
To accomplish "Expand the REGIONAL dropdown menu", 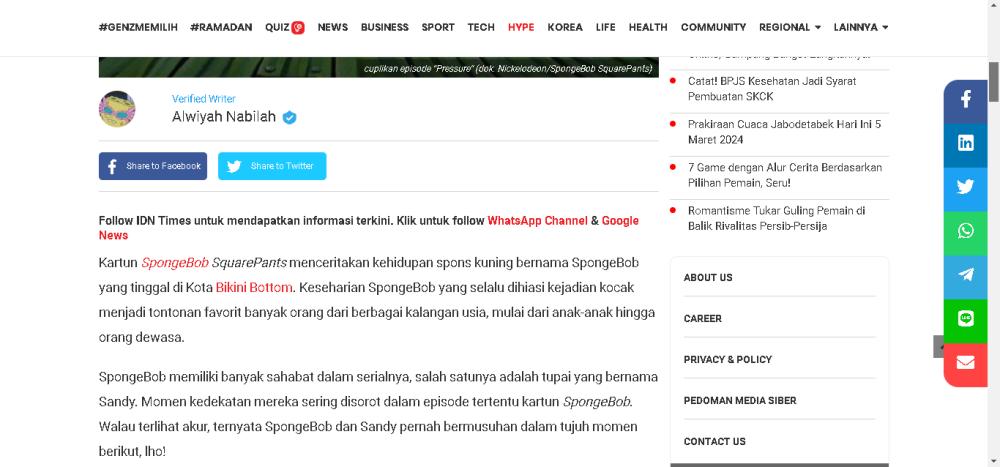I will tap(790, 27).
